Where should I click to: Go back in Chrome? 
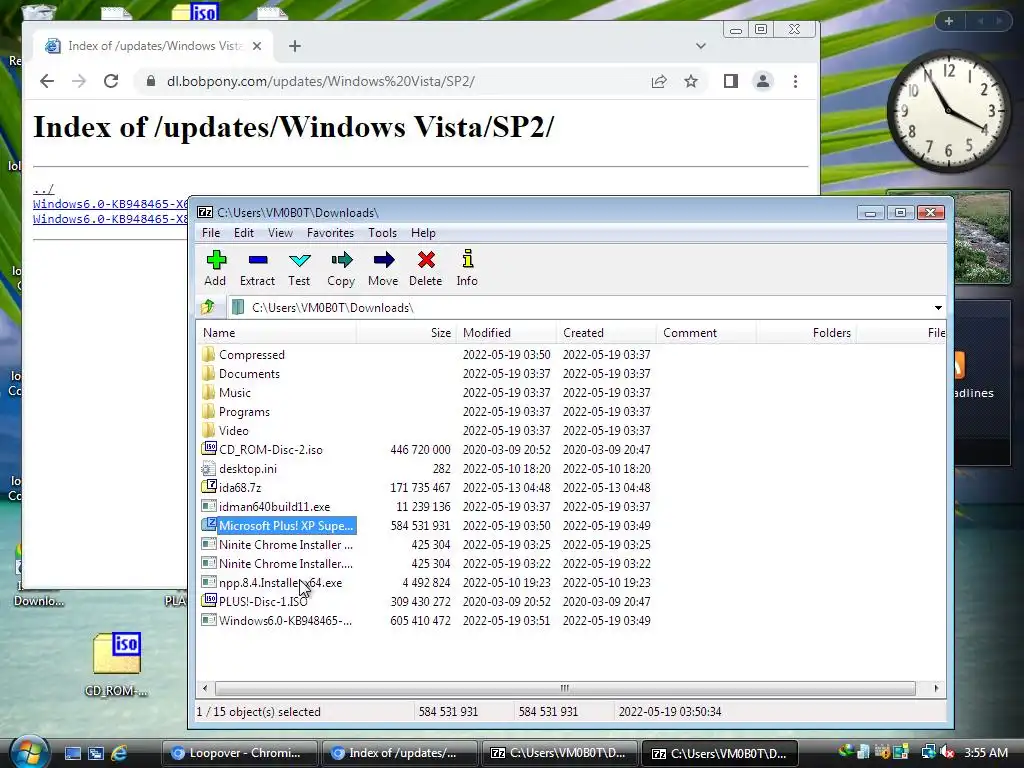tap(47, 81)
